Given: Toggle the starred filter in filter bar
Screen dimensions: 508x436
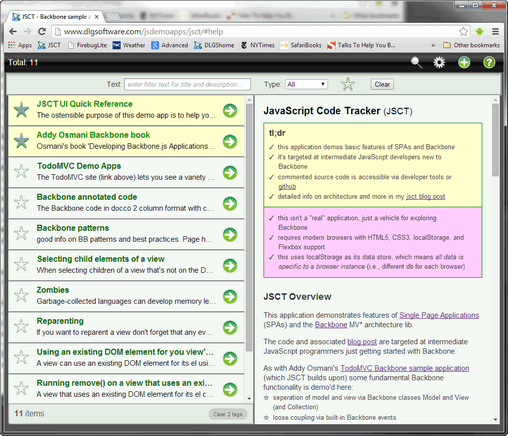Looking at the screenshot, I should click(348, 84).
